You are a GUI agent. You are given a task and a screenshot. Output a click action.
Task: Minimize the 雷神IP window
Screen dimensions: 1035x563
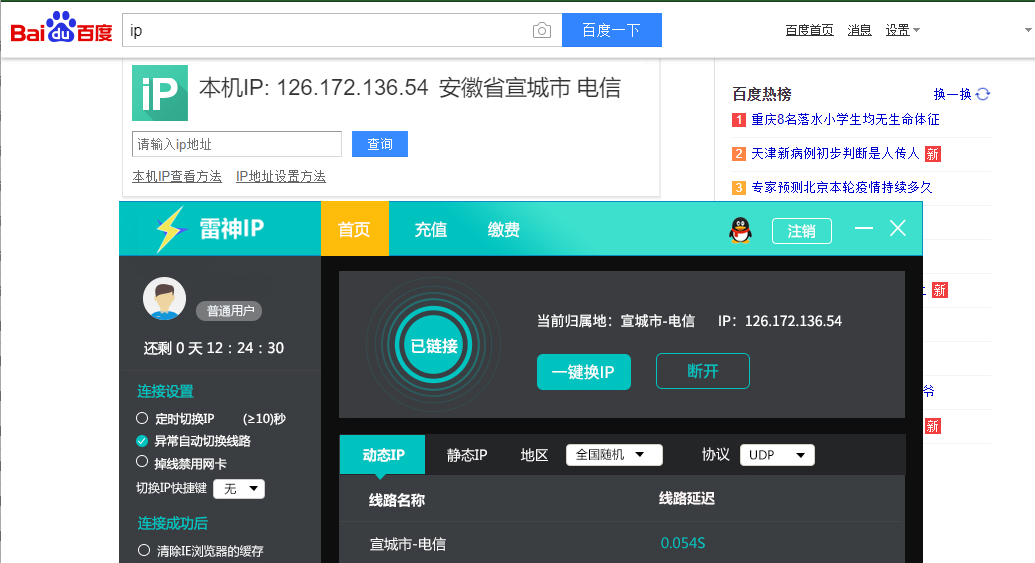click(x=863, y=228)
